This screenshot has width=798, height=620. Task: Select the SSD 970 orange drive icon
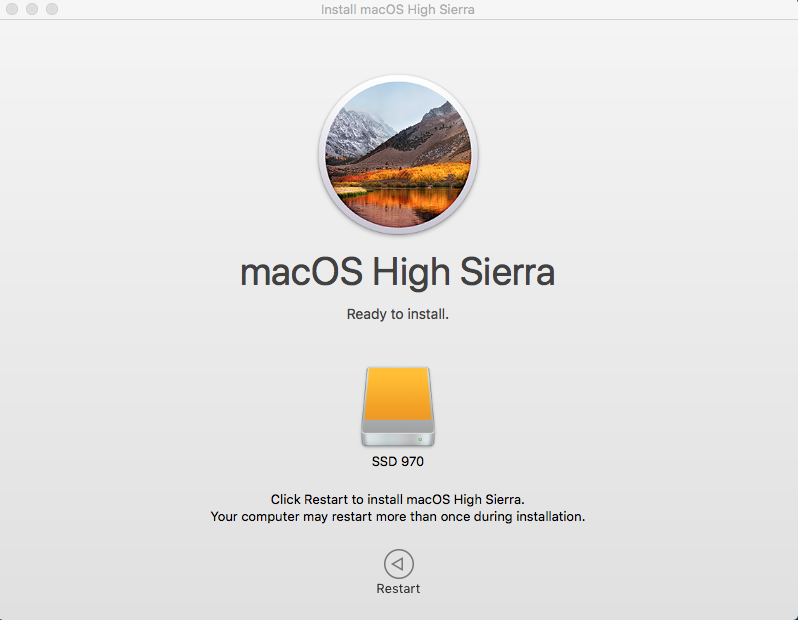click(x=398, y=407)
